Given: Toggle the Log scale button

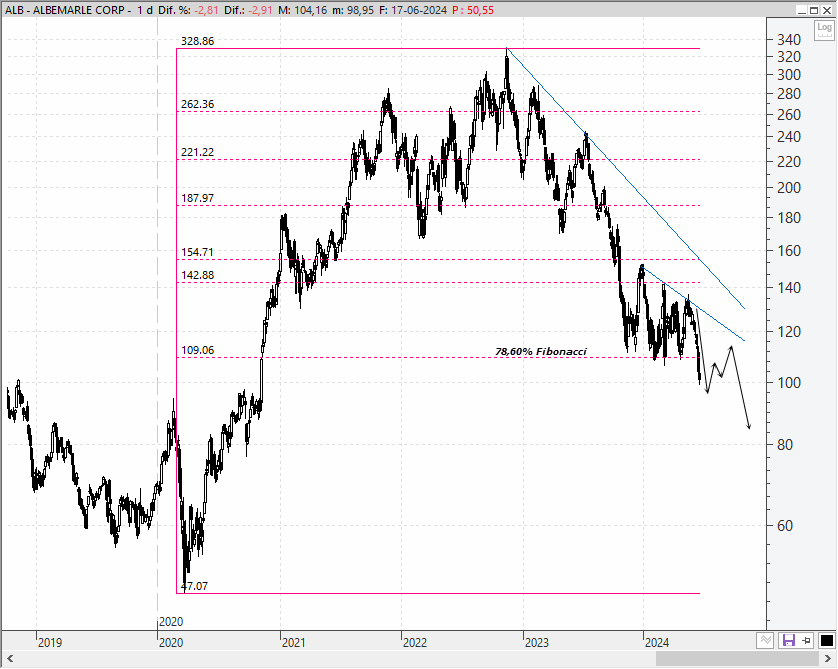Looking at the screenshot, I should pos(824,30).
